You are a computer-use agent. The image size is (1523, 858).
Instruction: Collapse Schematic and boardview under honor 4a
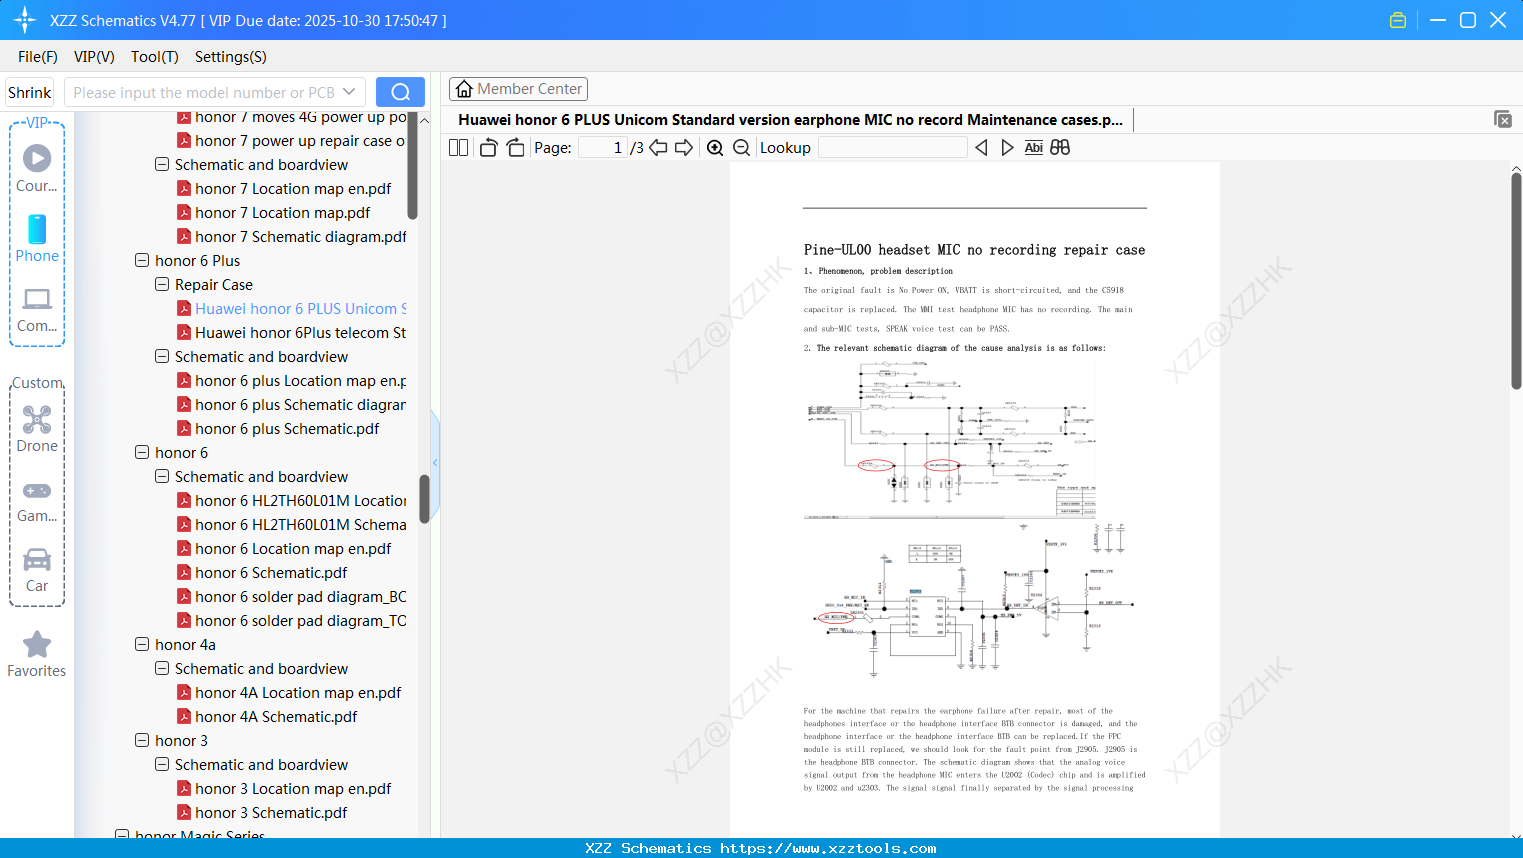(162, 669)
